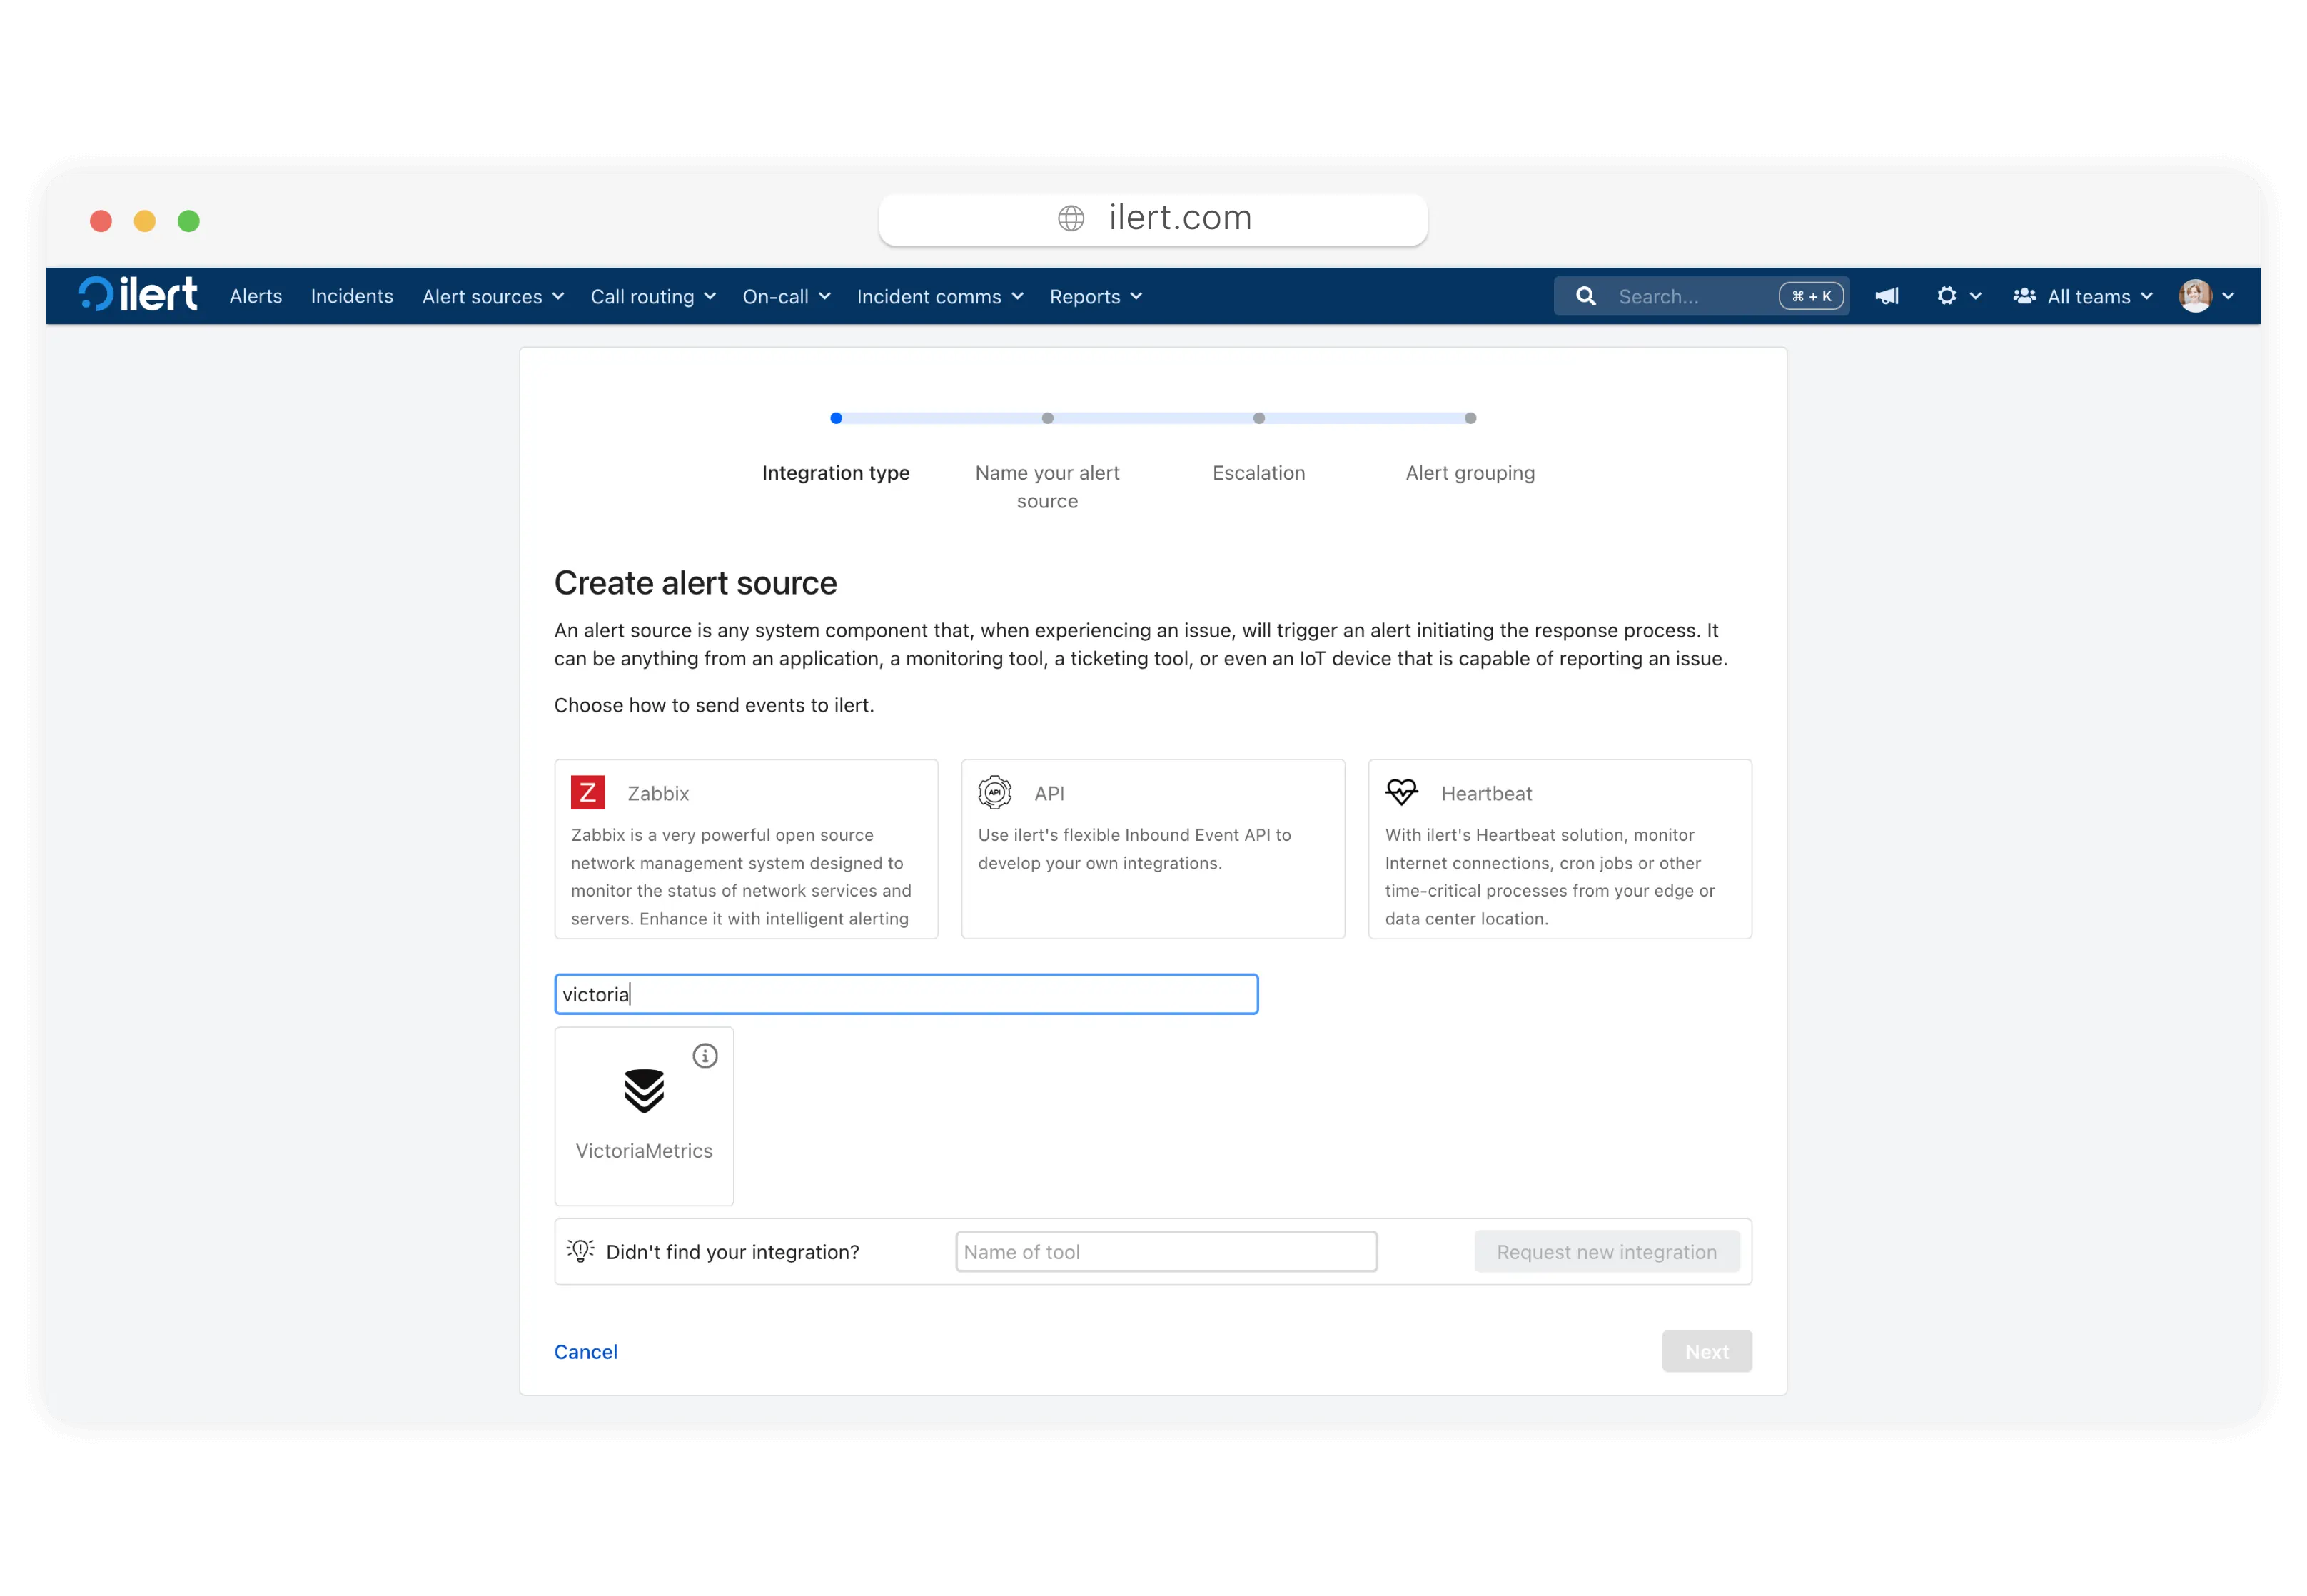Click the Zabbix logo icon
Image resolution: width=2307 pixels, height=1596 pixels.
tap(588, 792)
